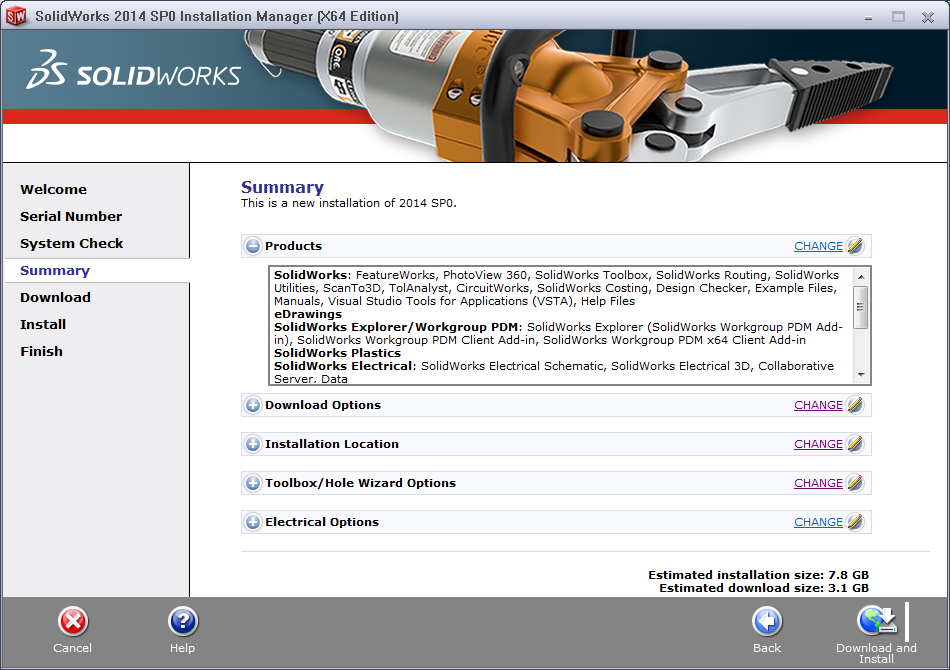The height and width of the screenshot is (670, 950).
Task: Select Welcome step in sidebar
Action: click(53, 190)
